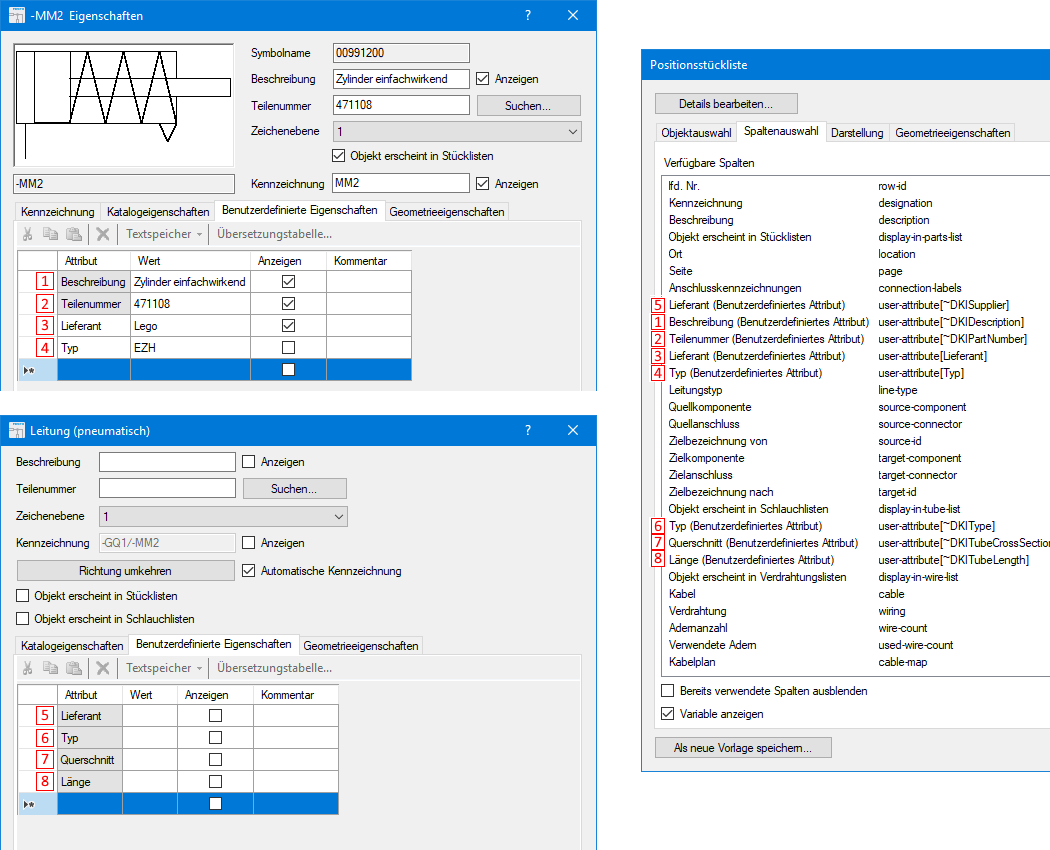This screenshot has height=850, width=1050.
Task: Disable the 'Automatische Kennzeichnung' checkbox
Action: [x=250, y=571]
